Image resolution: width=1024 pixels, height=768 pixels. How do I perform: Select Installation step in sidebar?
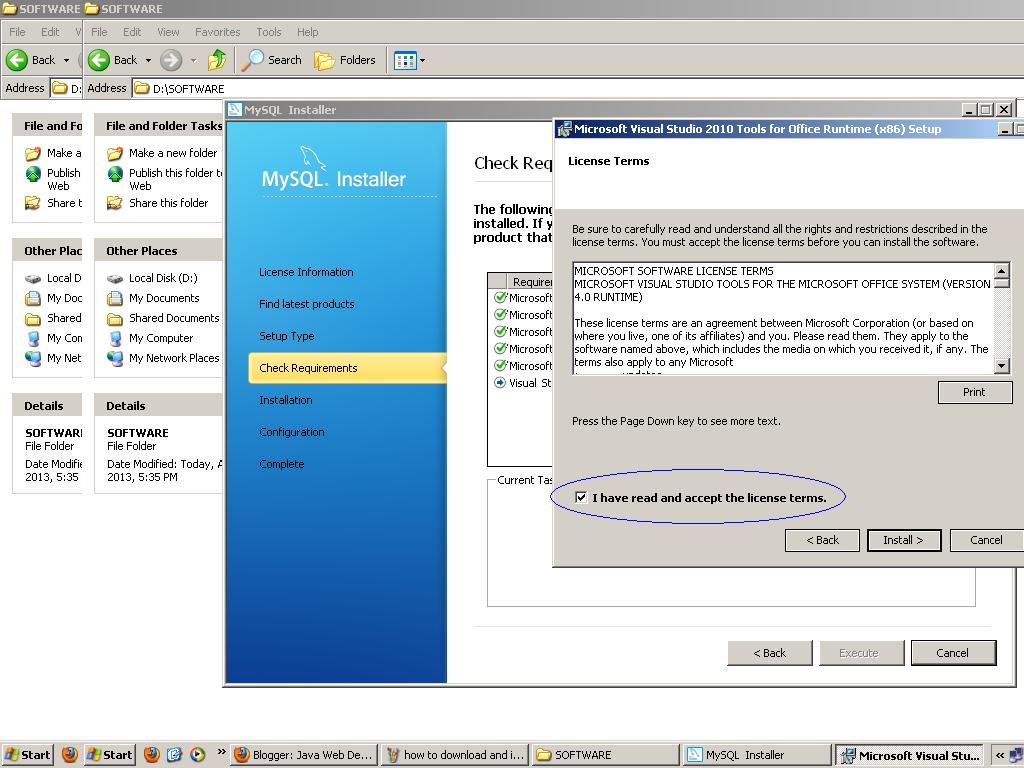click(x=285, y=400)
